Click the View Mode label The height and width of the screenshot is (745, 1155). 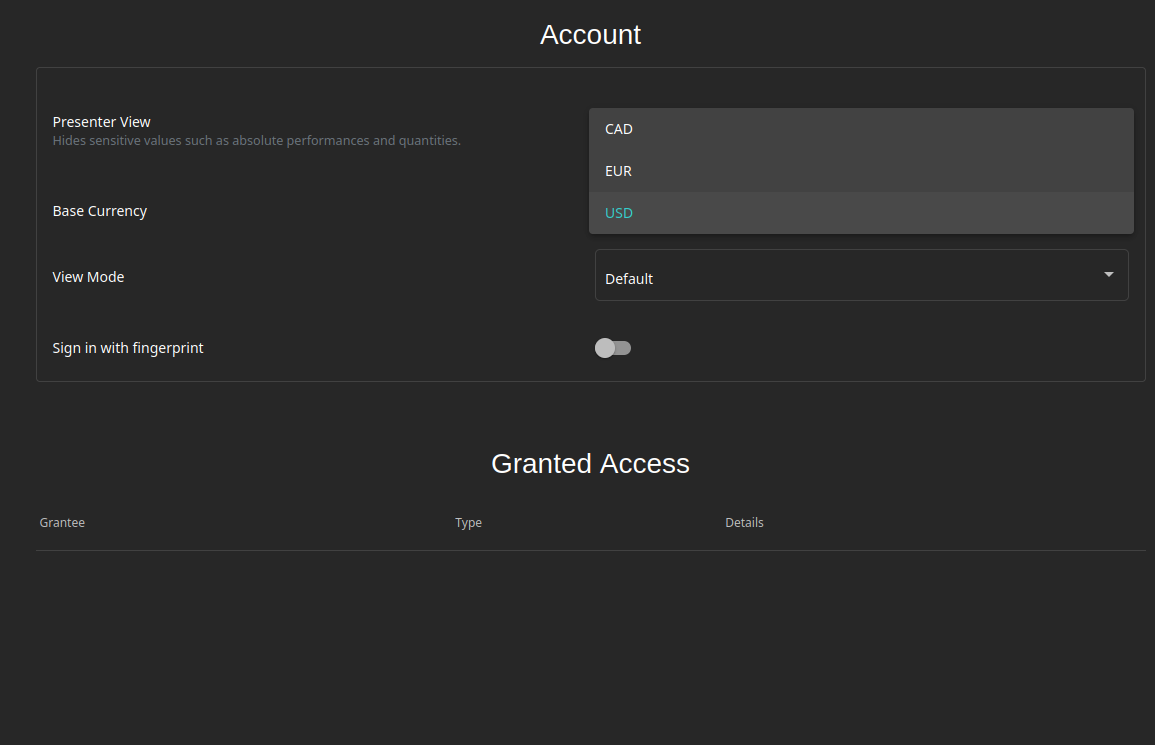(88, 276)
